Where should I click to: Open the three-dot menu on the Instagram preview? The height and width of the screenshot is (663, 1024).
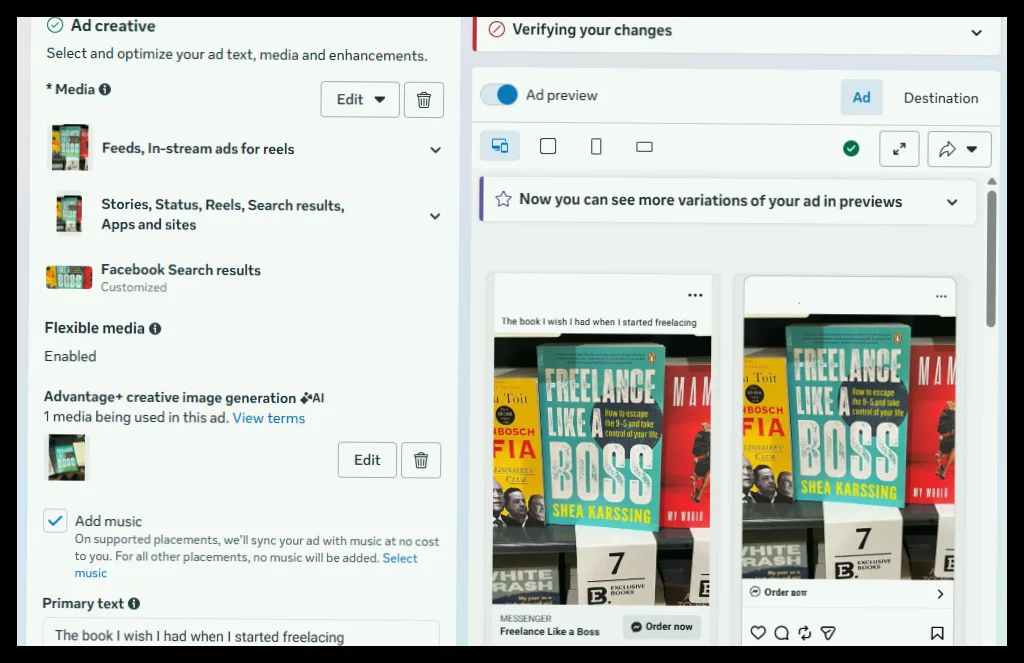(x=941, y=296)
